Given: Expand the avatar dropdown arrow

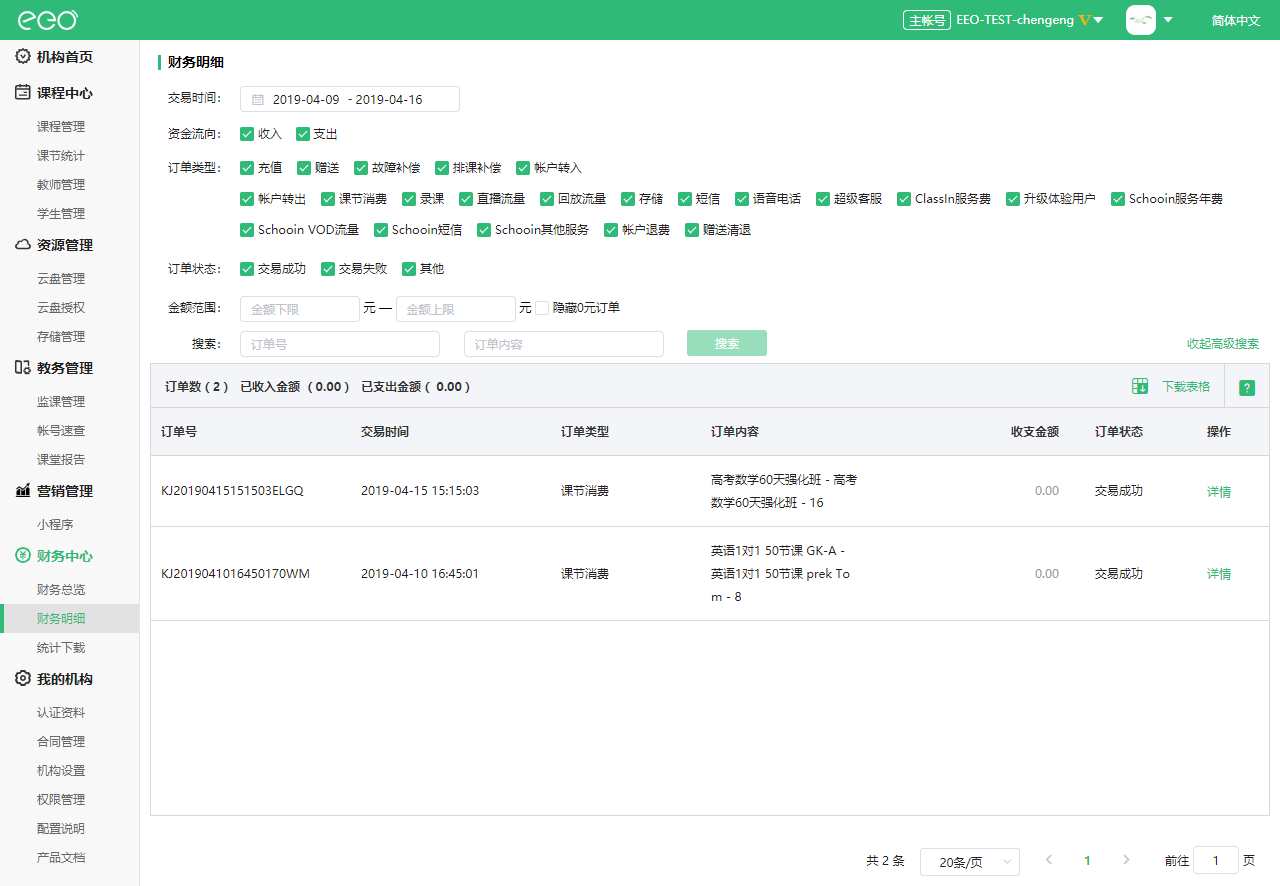Looking at the screenshot, I should (1168, 20).
